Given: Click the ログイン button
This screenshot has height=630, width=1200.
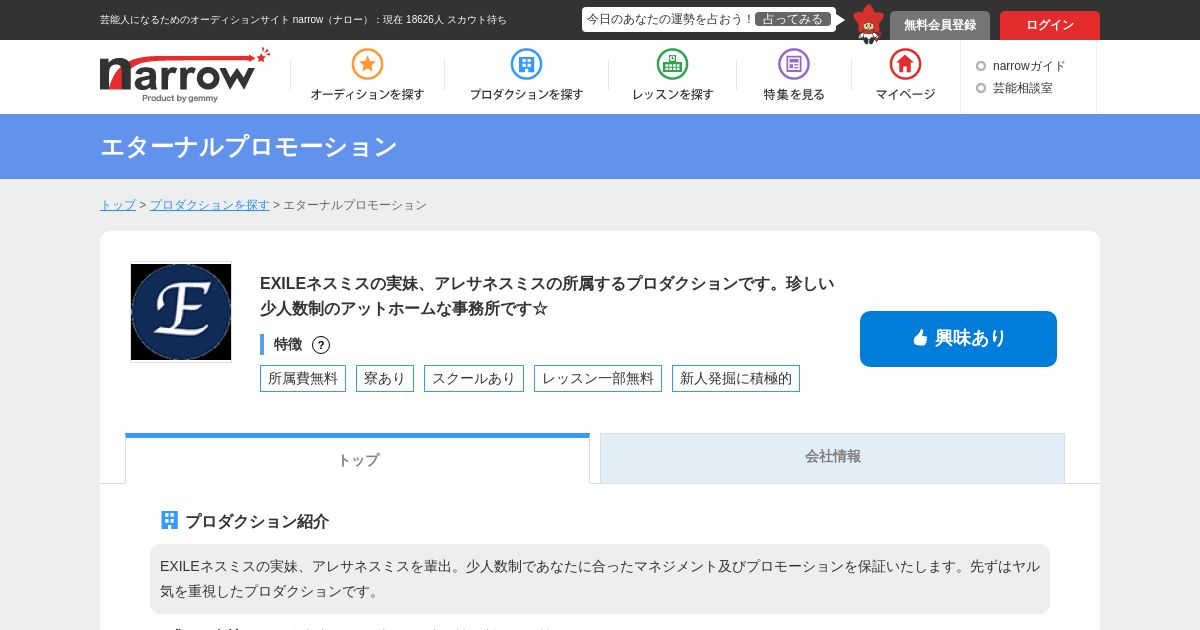Looking at the screenshot, I should 1050,25.
